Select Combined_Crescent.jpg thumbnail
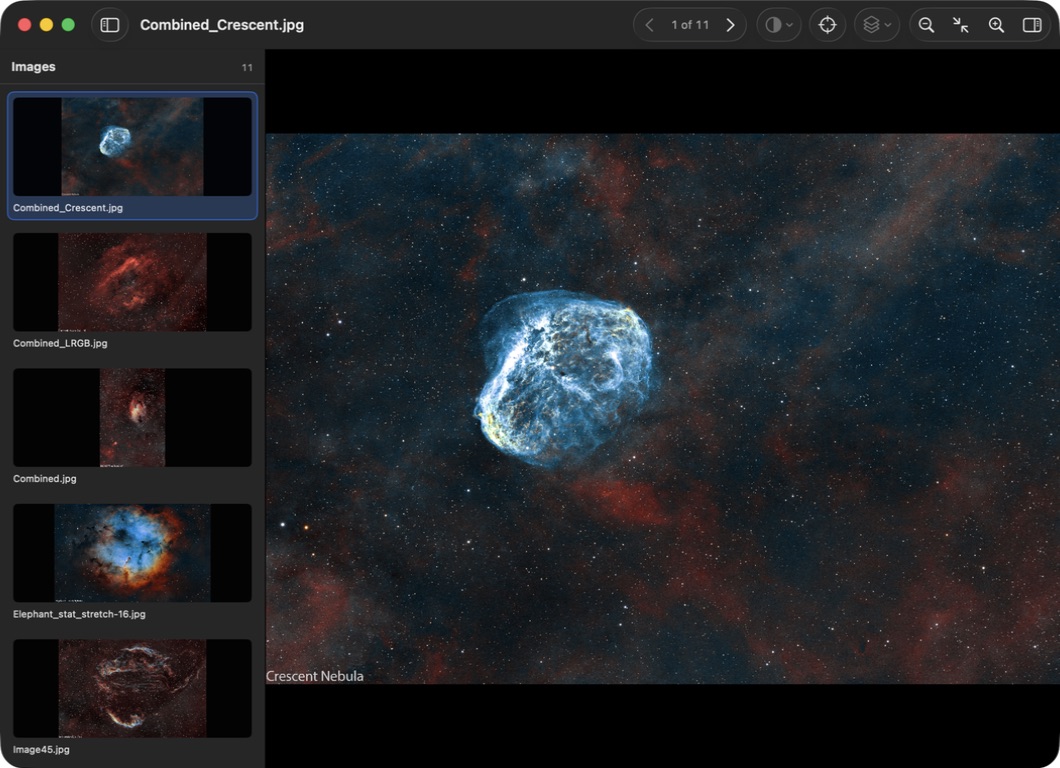The width and height of the screenshot is (1060, 768). click(132, 147)
